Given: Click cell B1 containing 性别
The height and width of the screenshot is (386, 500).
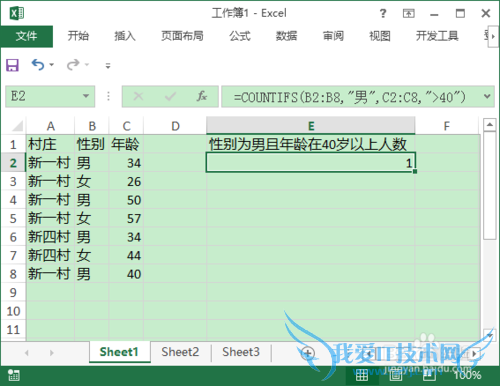Looking at the screenshot, I should pos(92,144).
